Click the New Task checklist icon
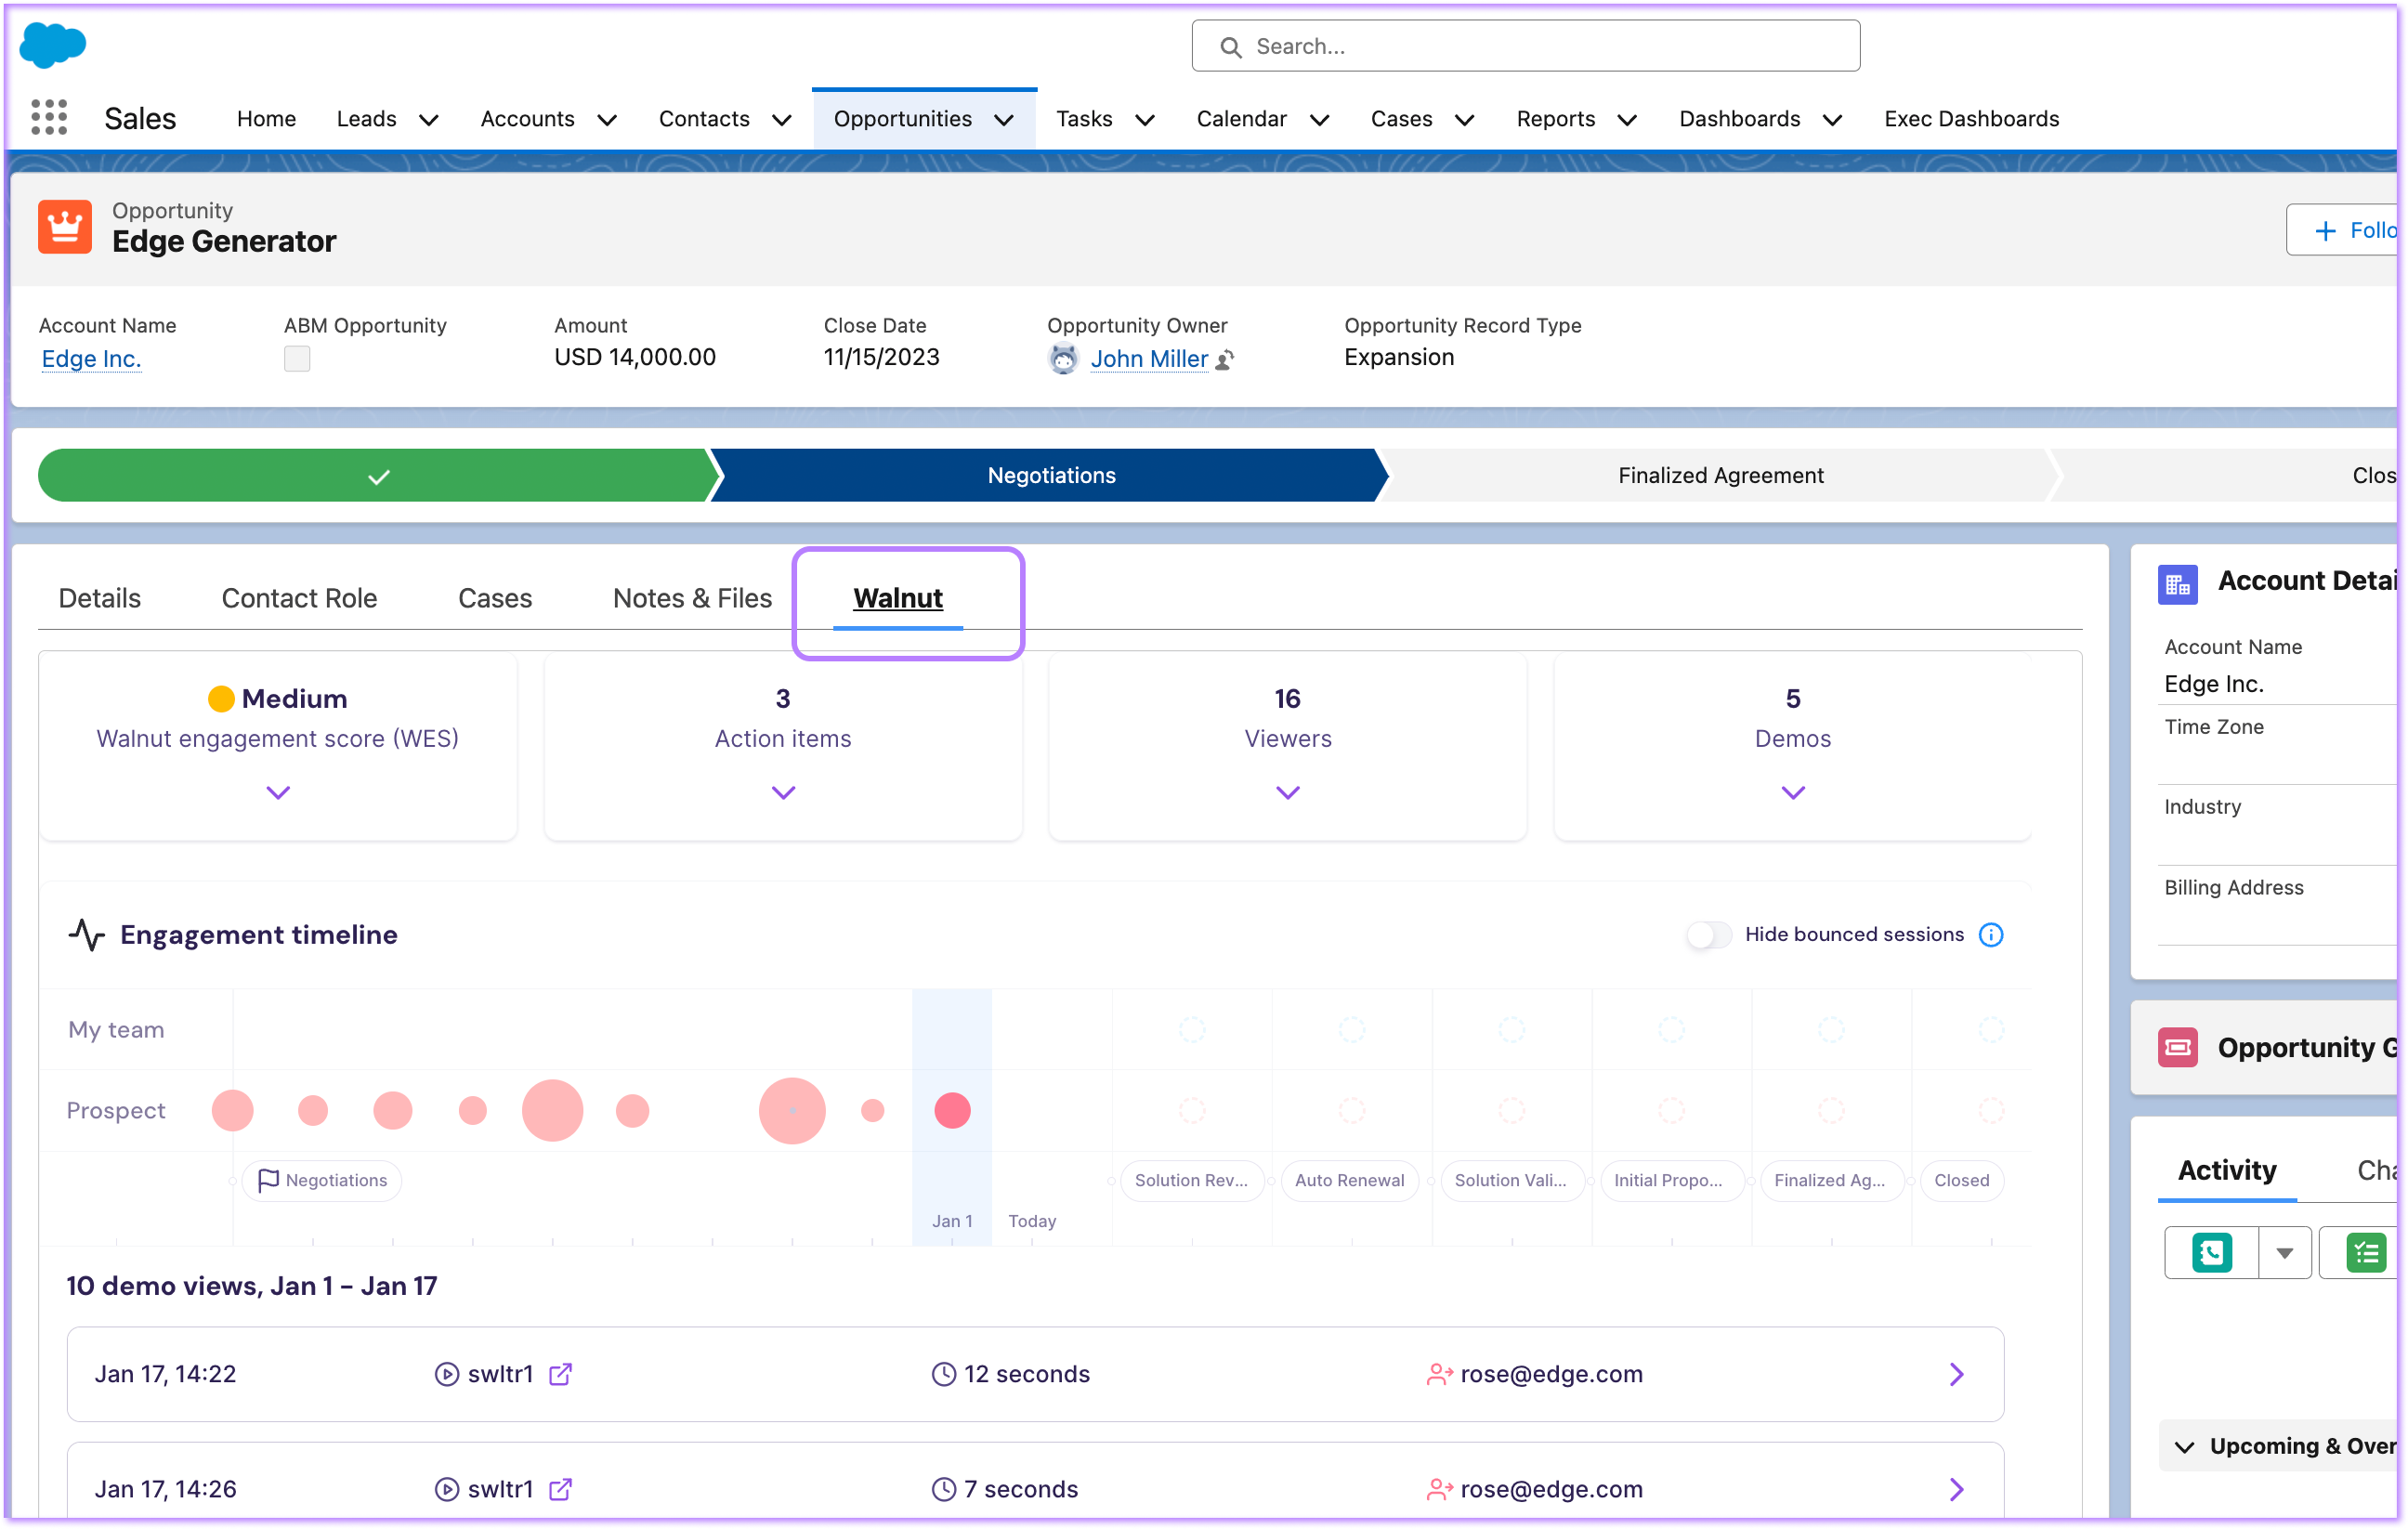2408x1529 pixels. 2366,1253
